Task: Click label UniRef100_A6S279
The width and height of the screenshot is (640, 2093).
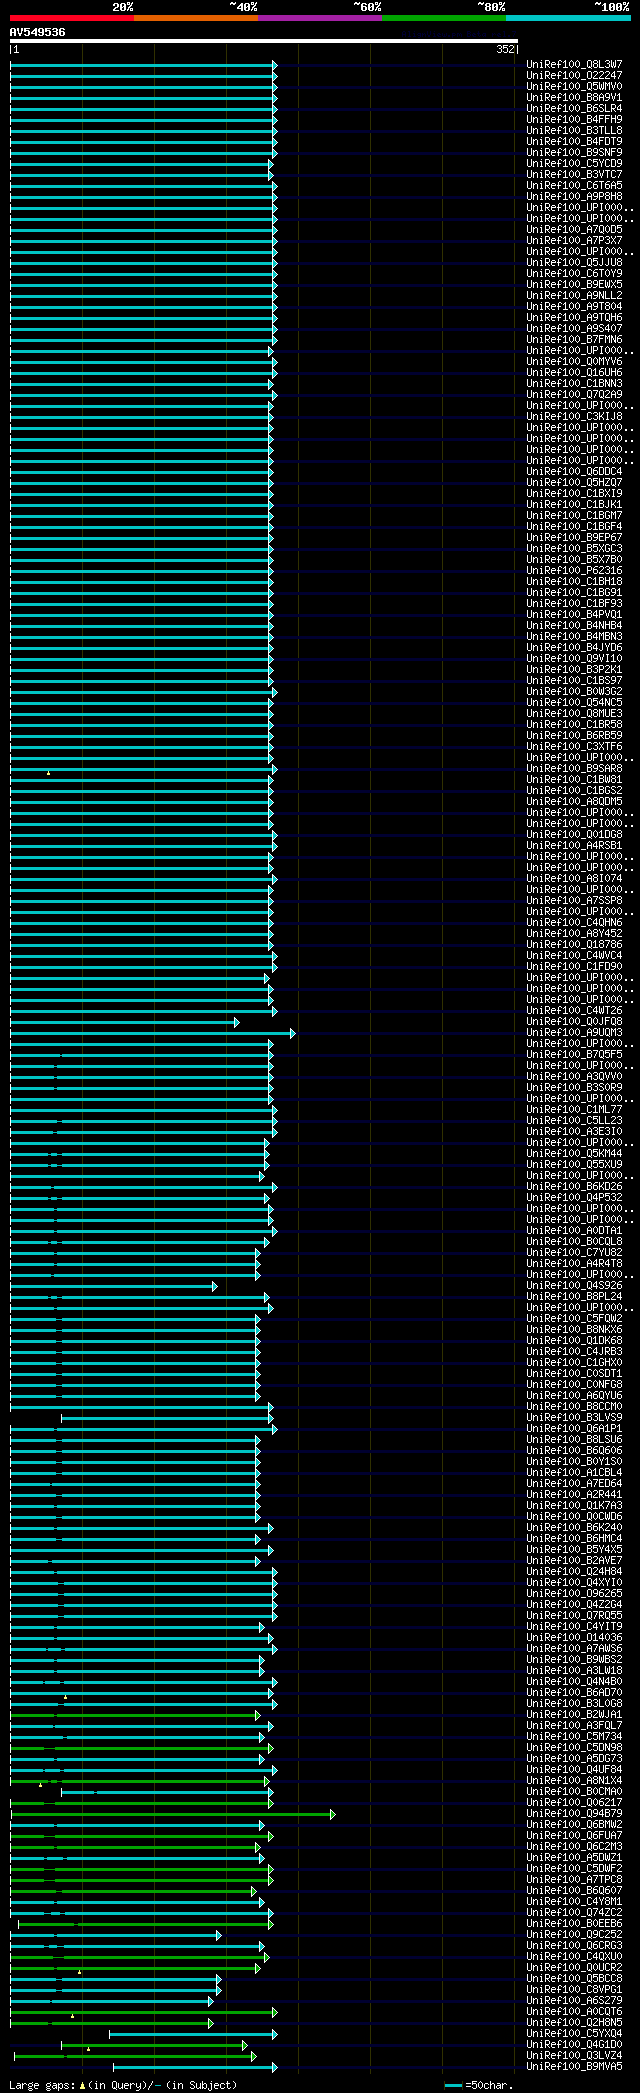Action: tap(574, 2000)
